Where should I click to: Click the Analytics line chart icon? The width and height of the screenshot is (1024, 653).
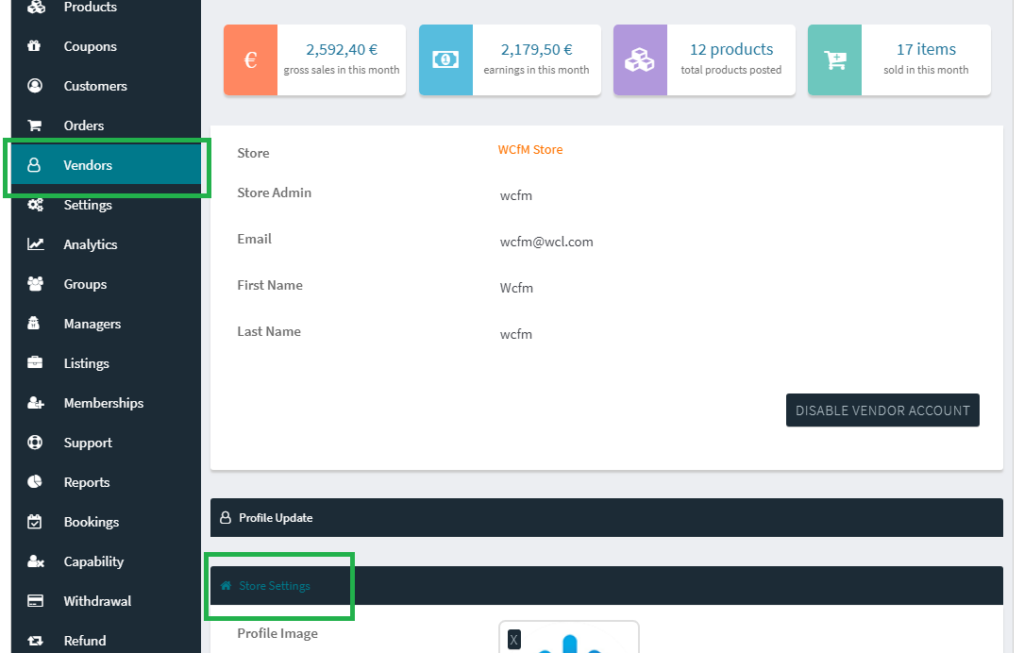[x=35, y=244]
